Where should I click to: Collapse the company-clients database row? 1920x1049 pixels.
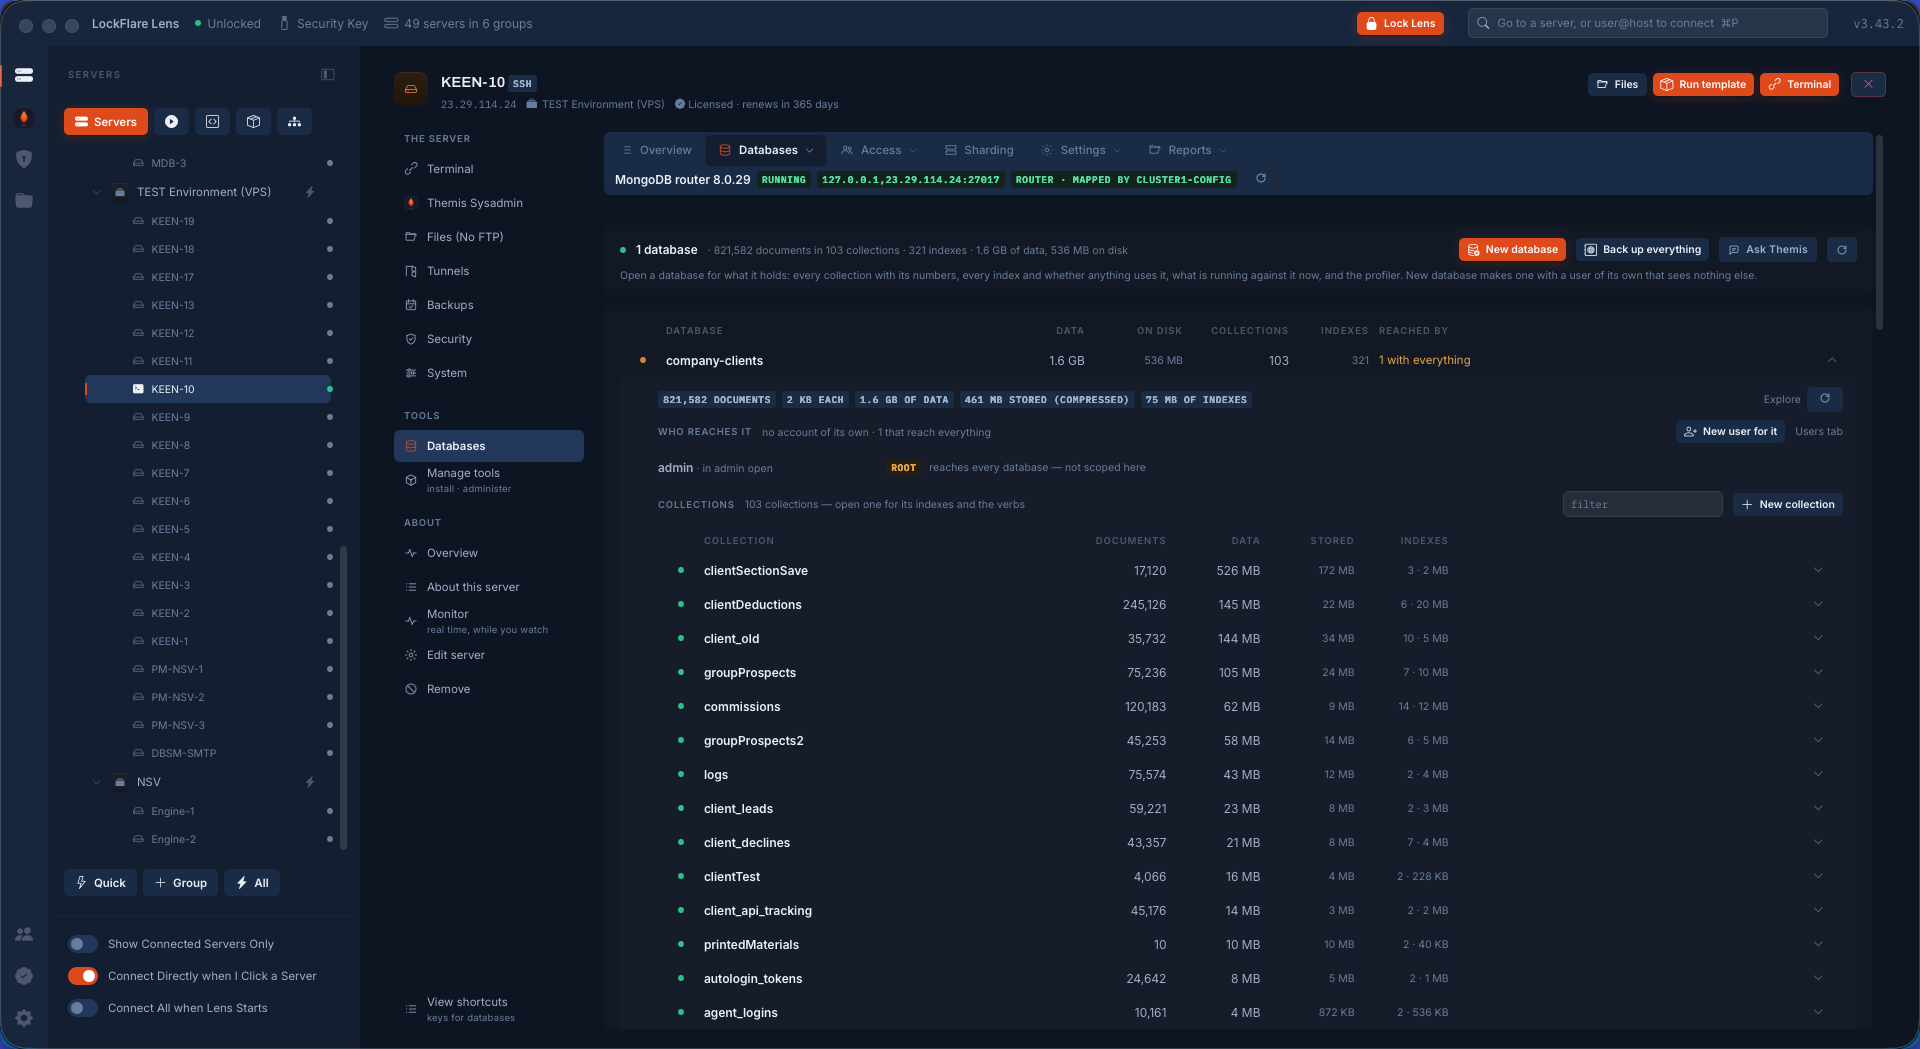click(1832, 360)
